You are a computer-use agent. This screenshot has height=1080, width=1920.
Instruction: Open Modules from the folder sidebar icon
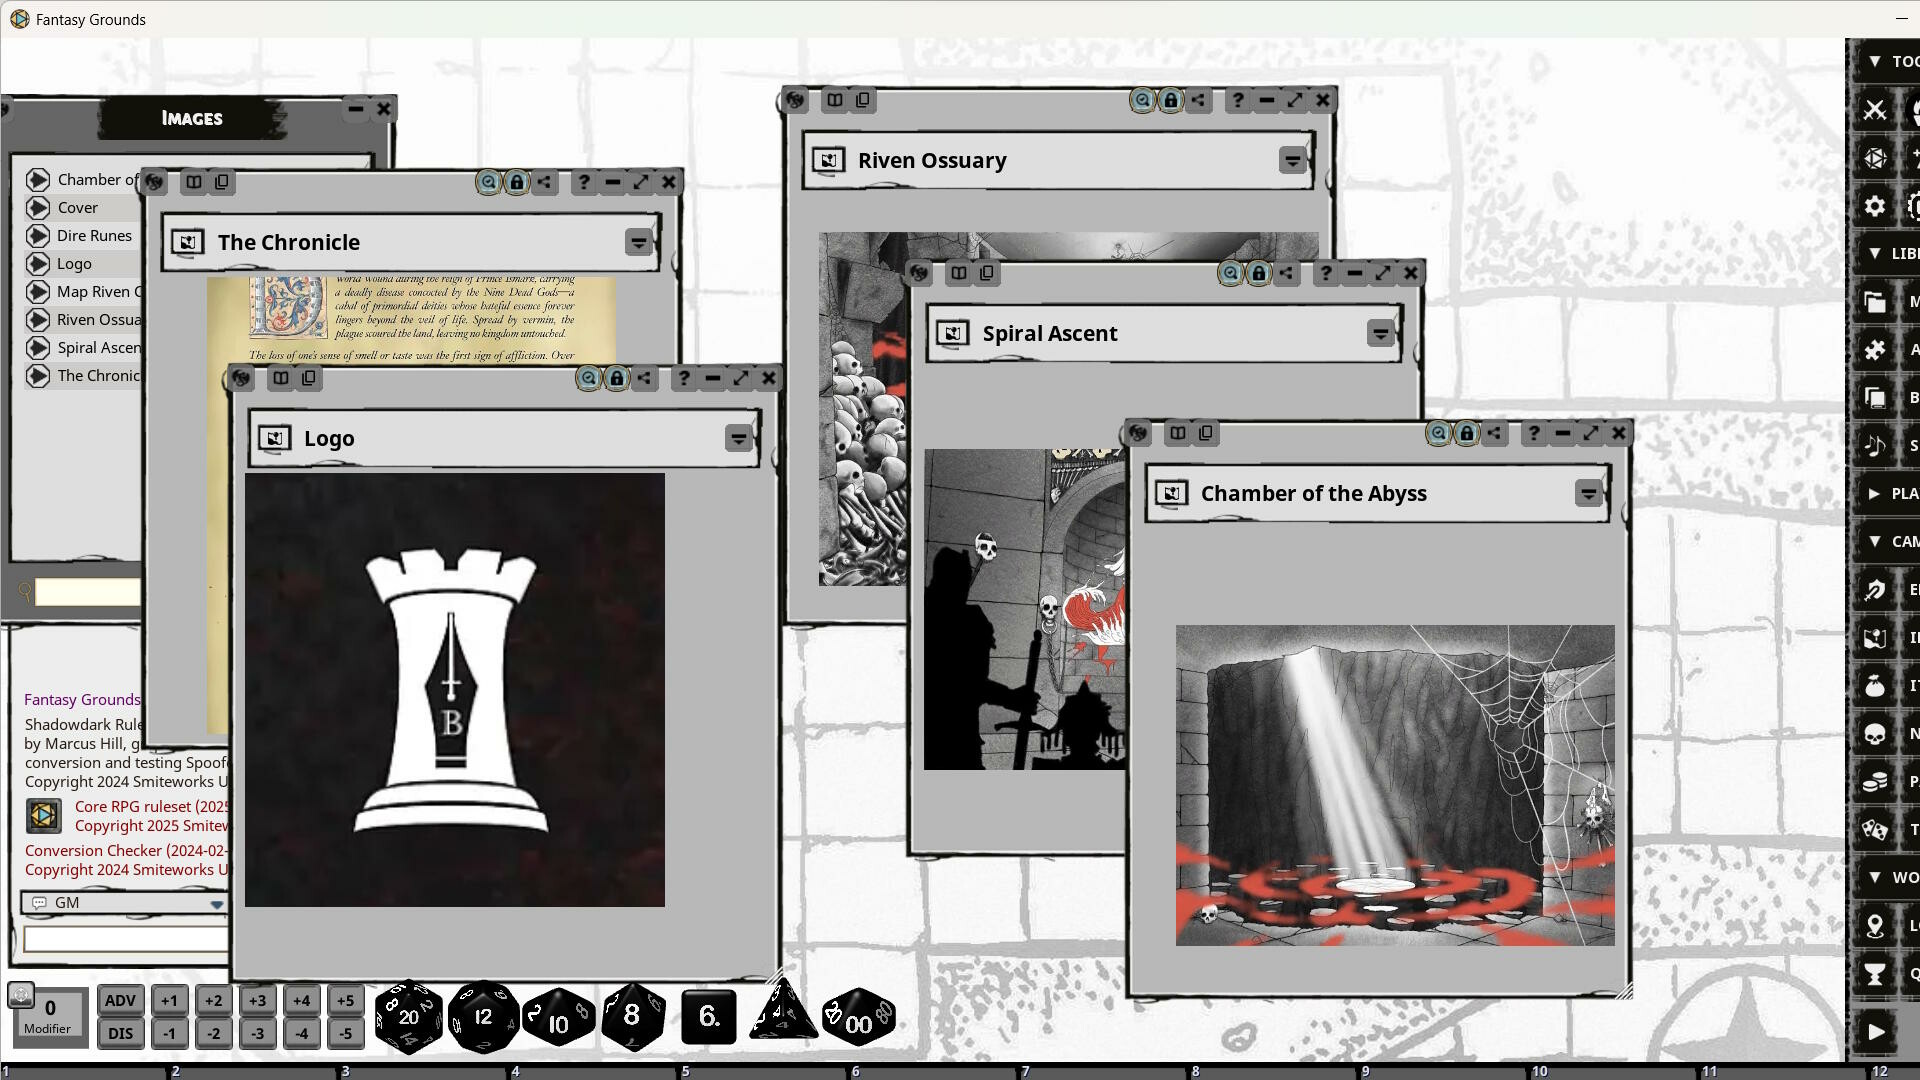(x=1875, y=302)
